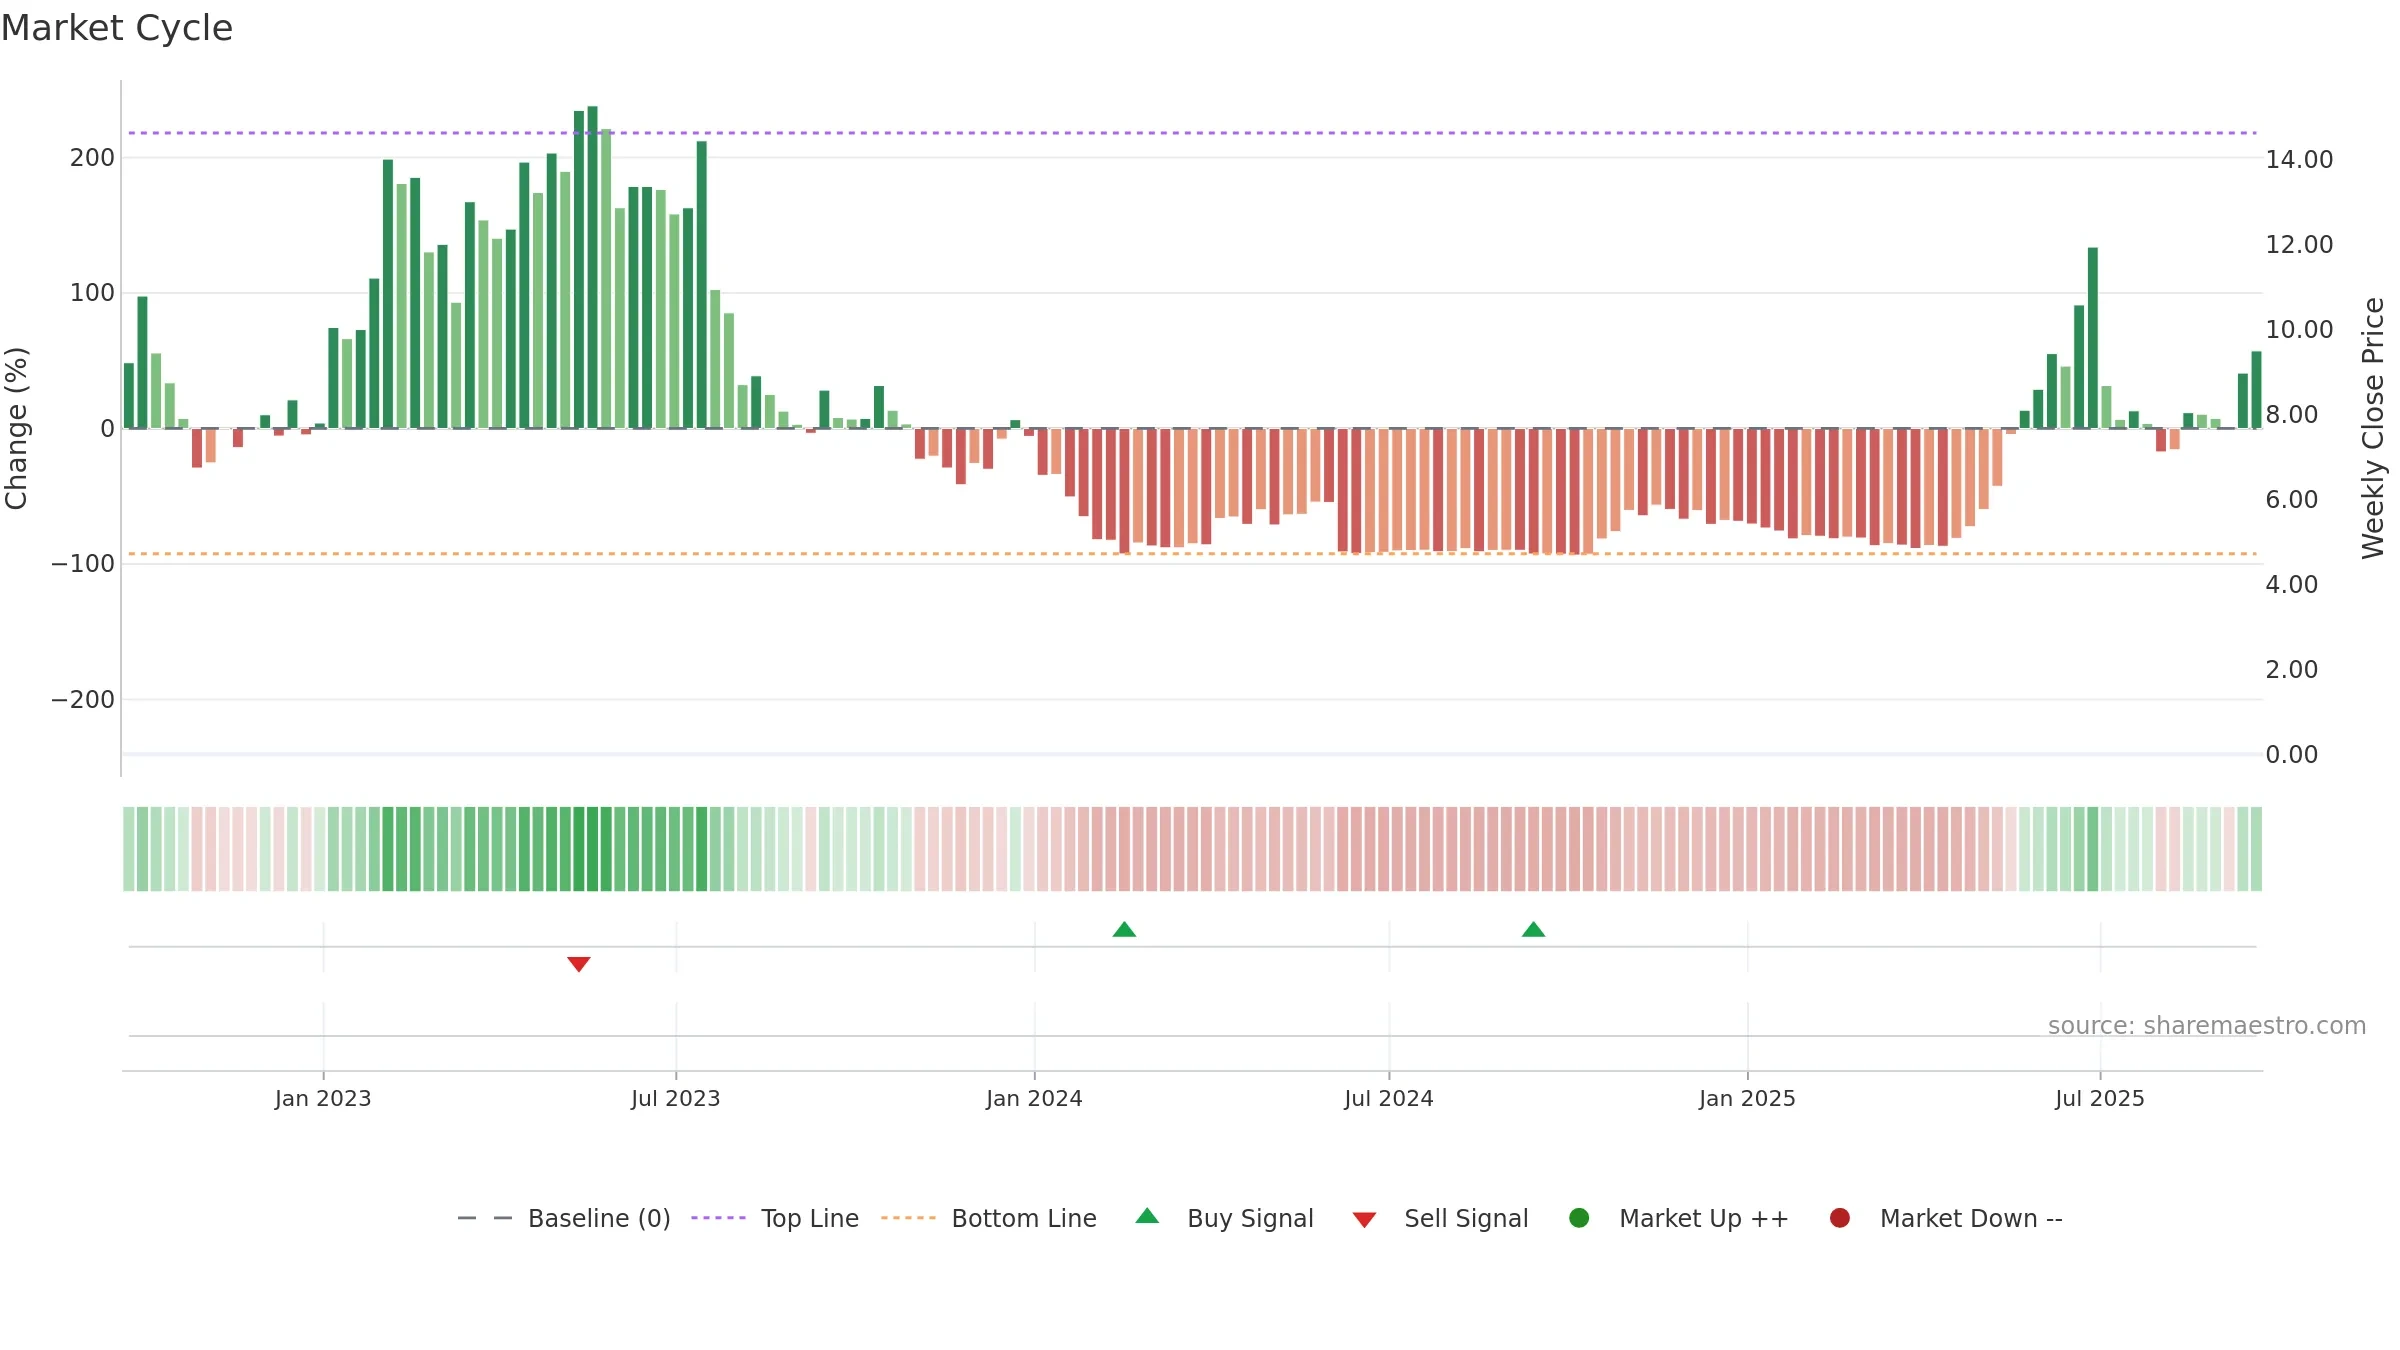Click the 8.00 tick on the price axis
Viewport: 2400px width, 1350px height.
pos(2291,415)
